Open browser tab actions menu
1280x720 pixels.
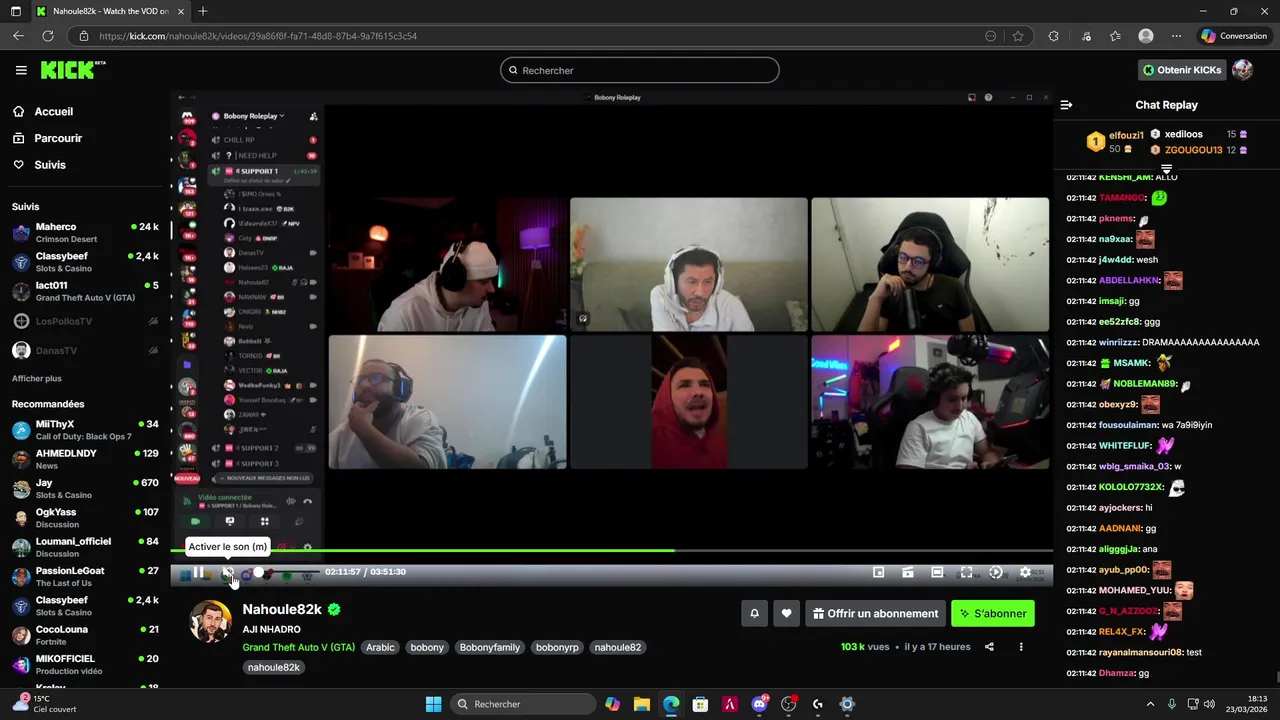coord(16,11)
